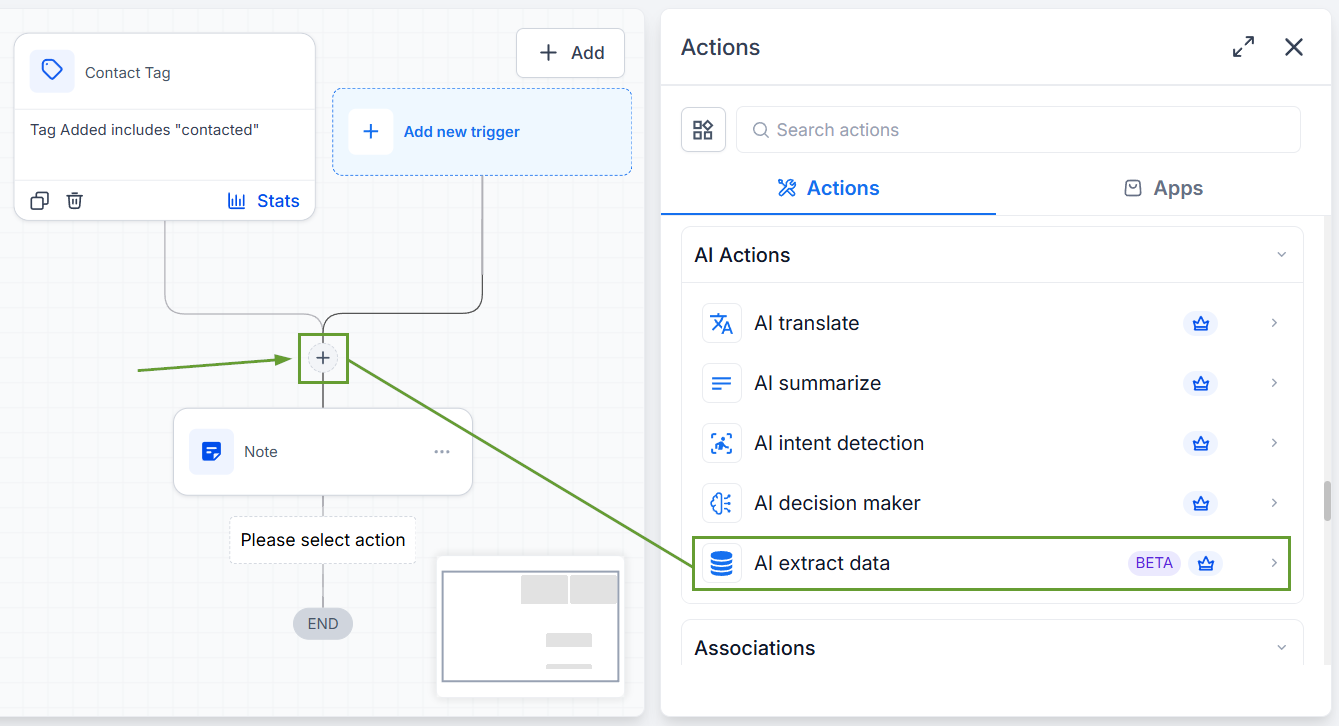Click the grid view icon beside search

[x=703, y=130]
